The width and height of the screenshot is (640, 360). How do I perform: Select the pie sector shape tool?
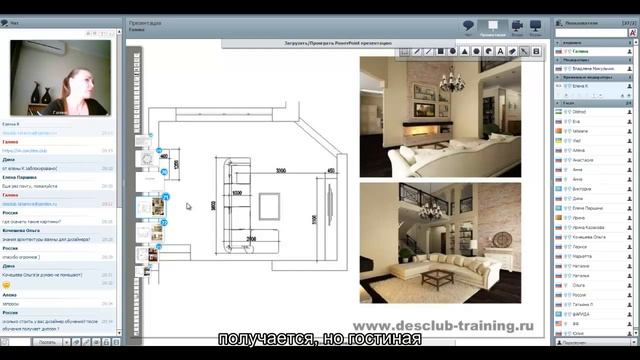coord(489,51)
